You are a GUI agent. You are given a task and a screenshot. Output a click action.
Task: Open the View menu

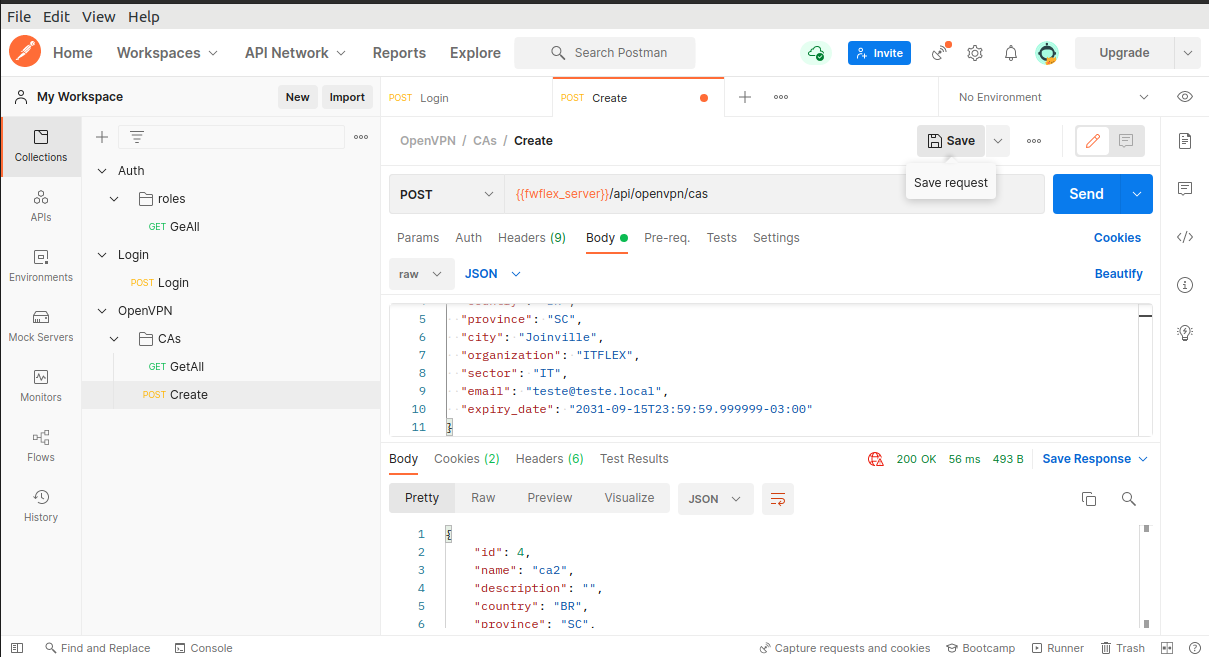coord(99,17)
